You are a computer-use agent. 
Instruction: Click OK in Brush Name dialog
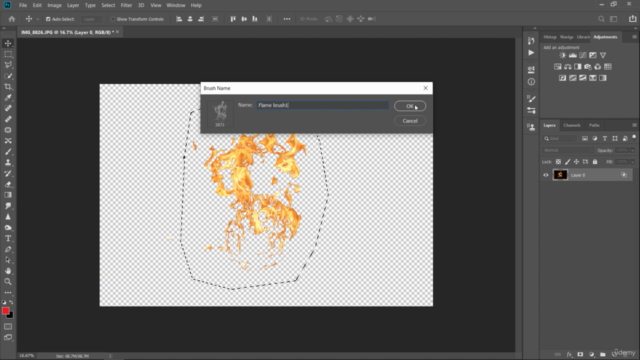(410, 106)
